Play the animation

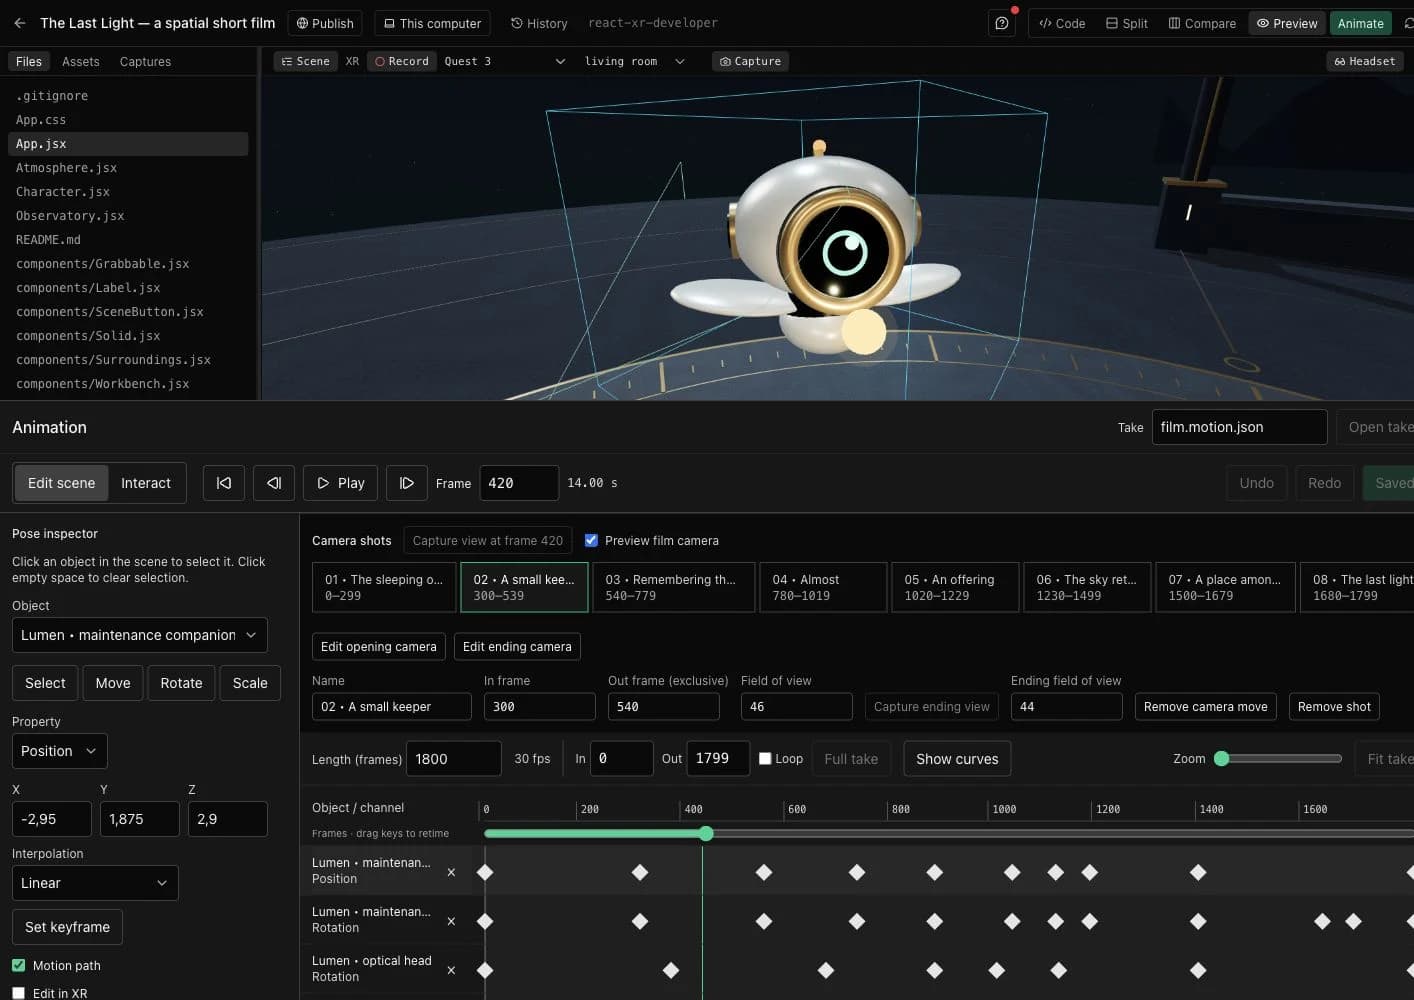click(x=341, y=483)
